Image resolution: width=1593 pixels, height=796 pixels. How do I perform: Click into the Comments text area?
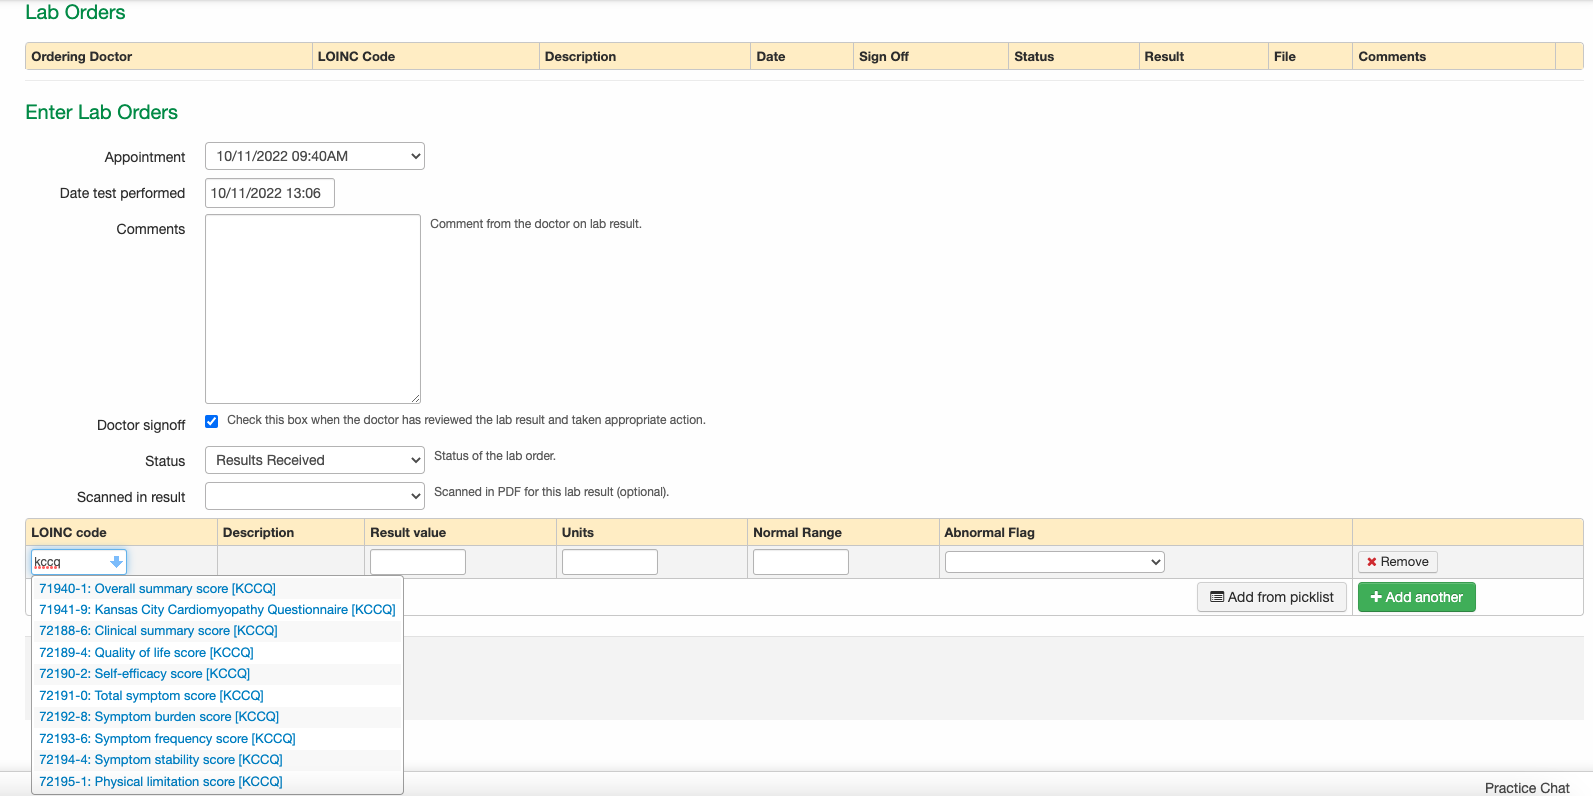(x=313, y=309)
